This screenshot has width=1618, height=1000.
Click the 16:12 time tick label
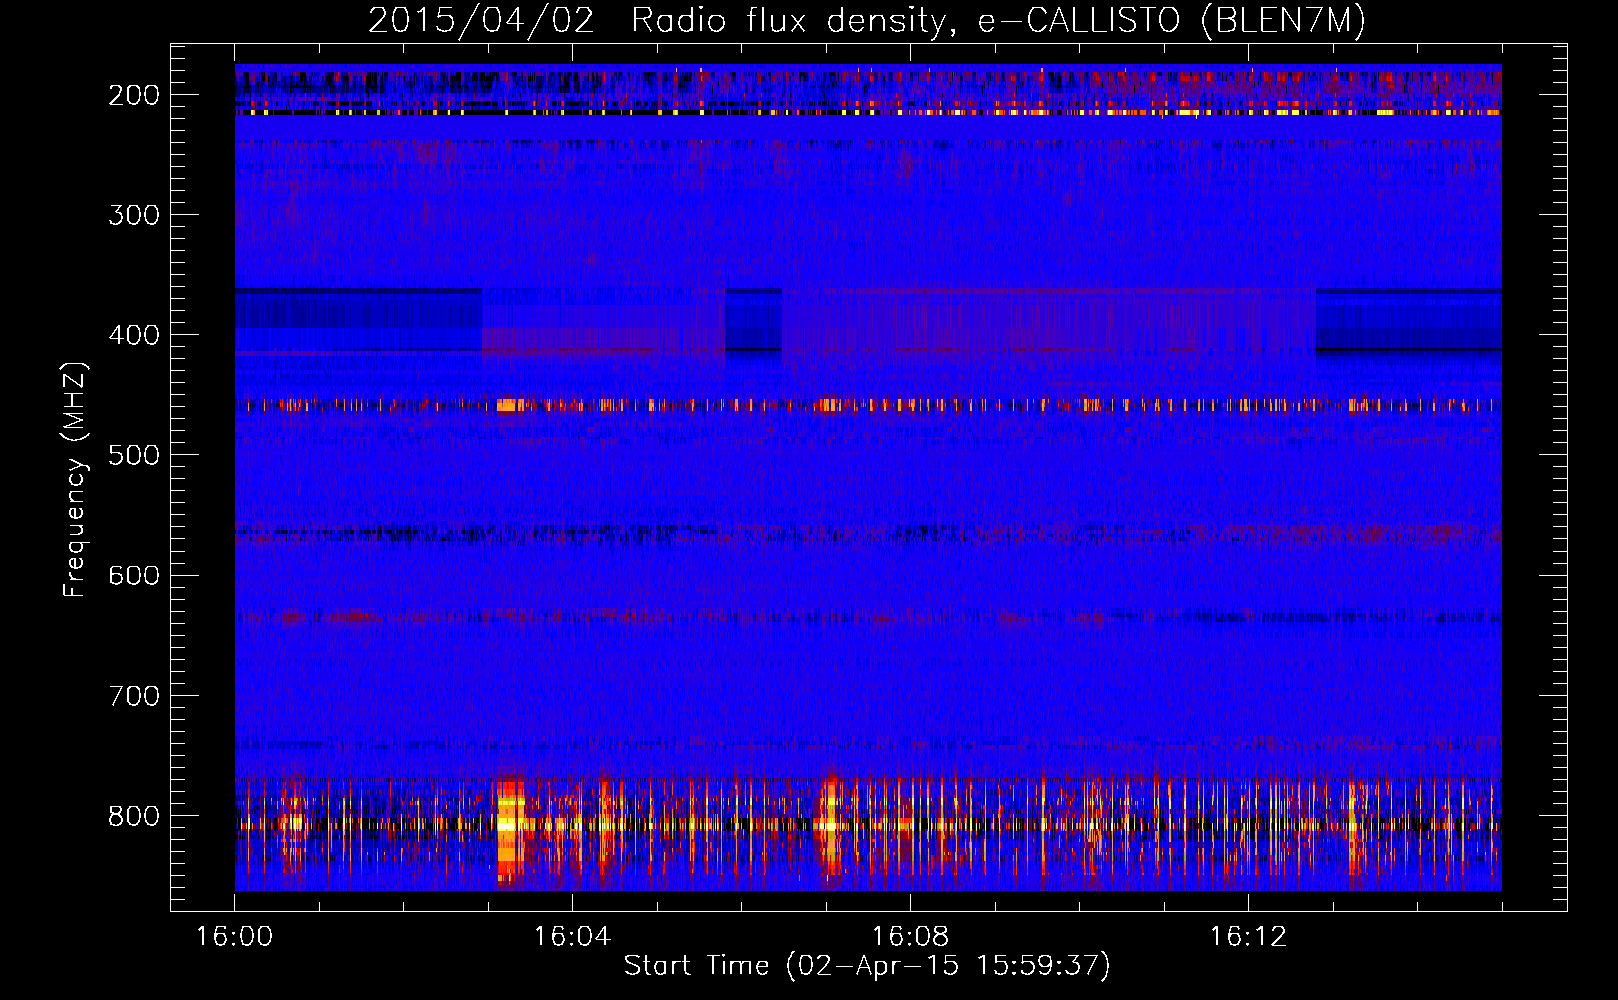1248,936
